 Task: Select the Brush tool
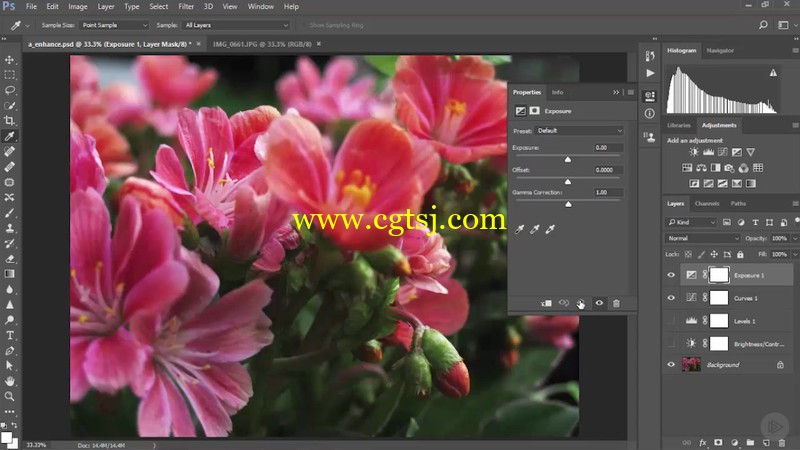click(x=9, y=213)
